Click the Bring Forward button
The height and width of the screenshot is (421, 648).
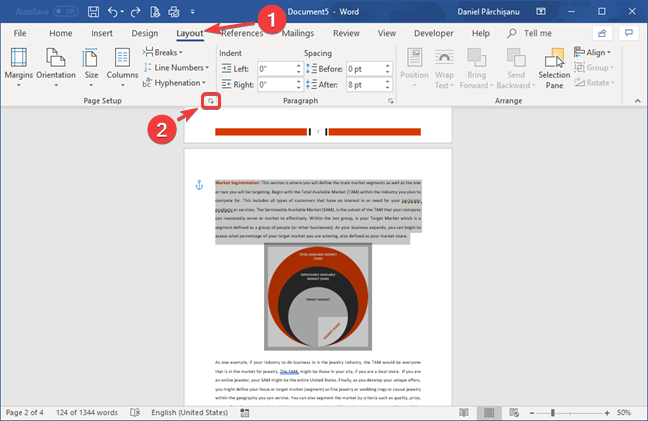pos(476,67)
